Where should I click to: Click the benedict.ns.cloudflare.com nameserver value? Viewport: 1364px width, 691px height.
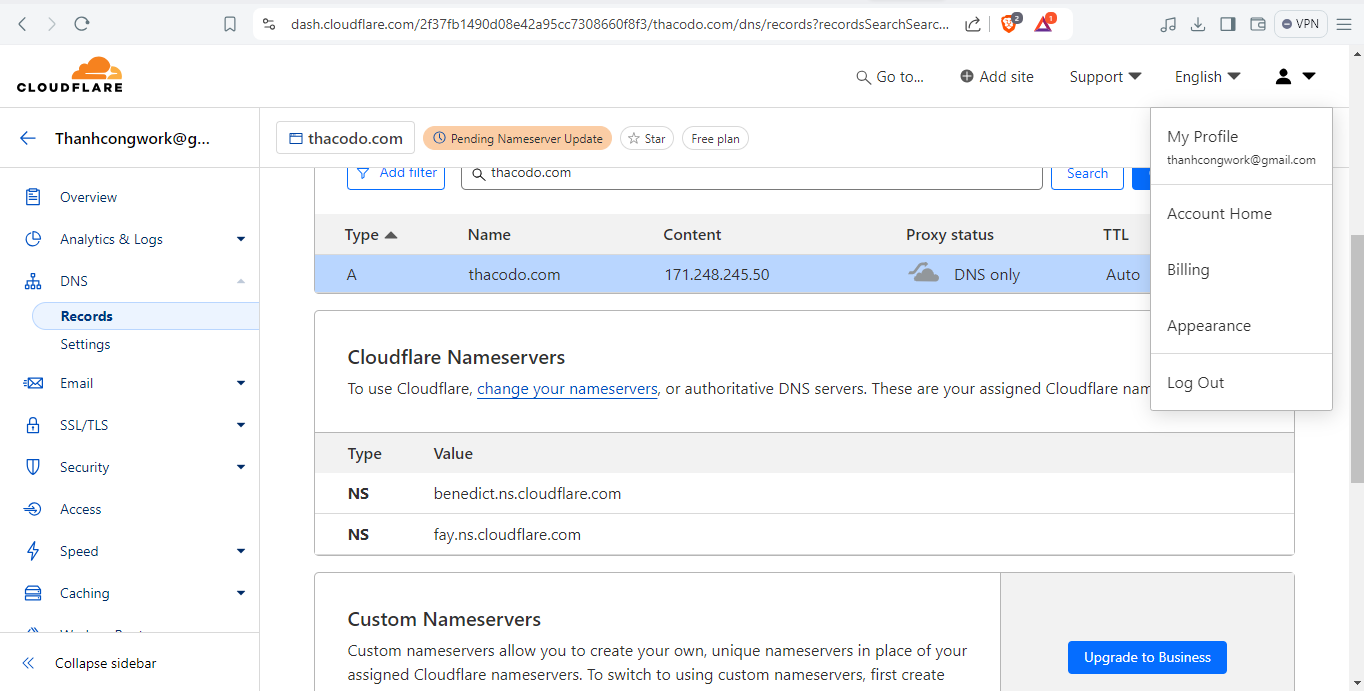pyautogui.click(x=527, y=494)
